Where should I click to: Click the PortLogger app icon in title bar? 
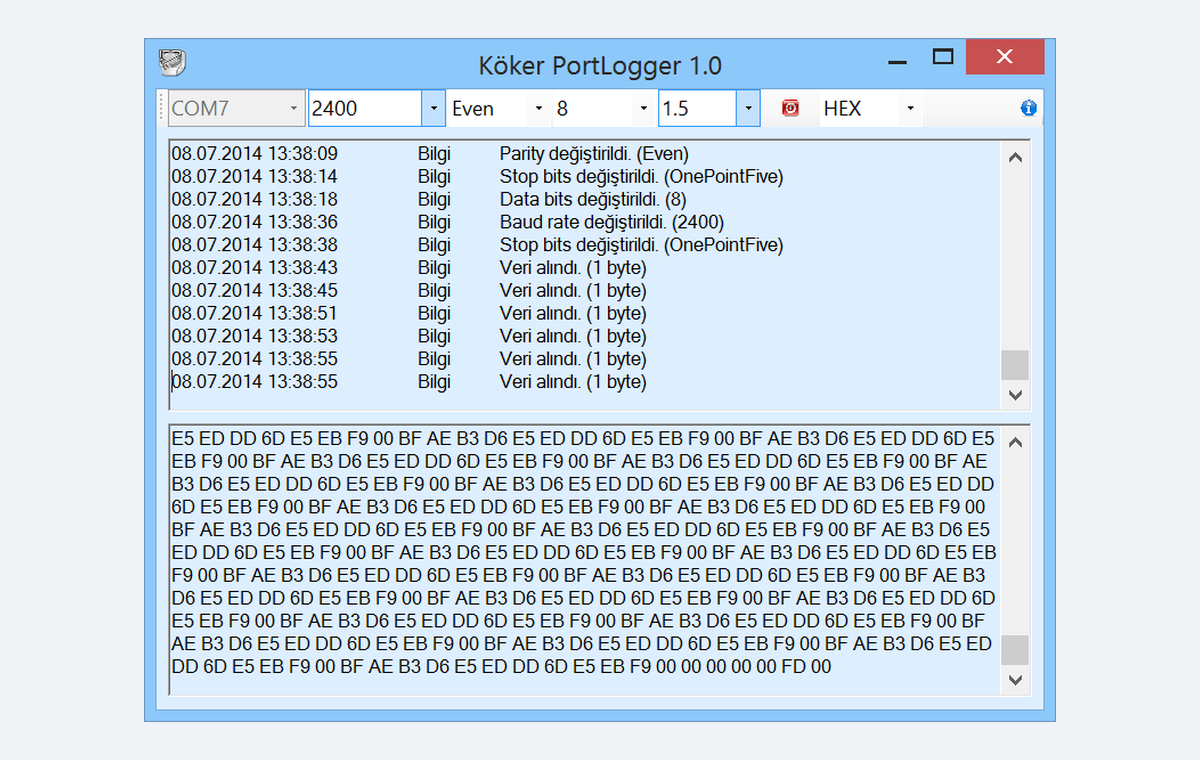click(174, 63)
